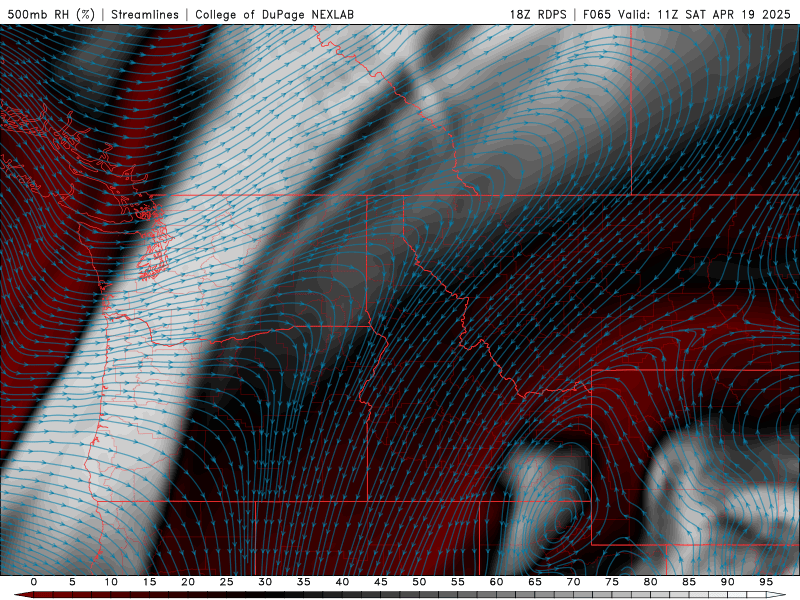Click the colorbar label "70"
Screen dimensions: 800x600
(x=573, y=582)
